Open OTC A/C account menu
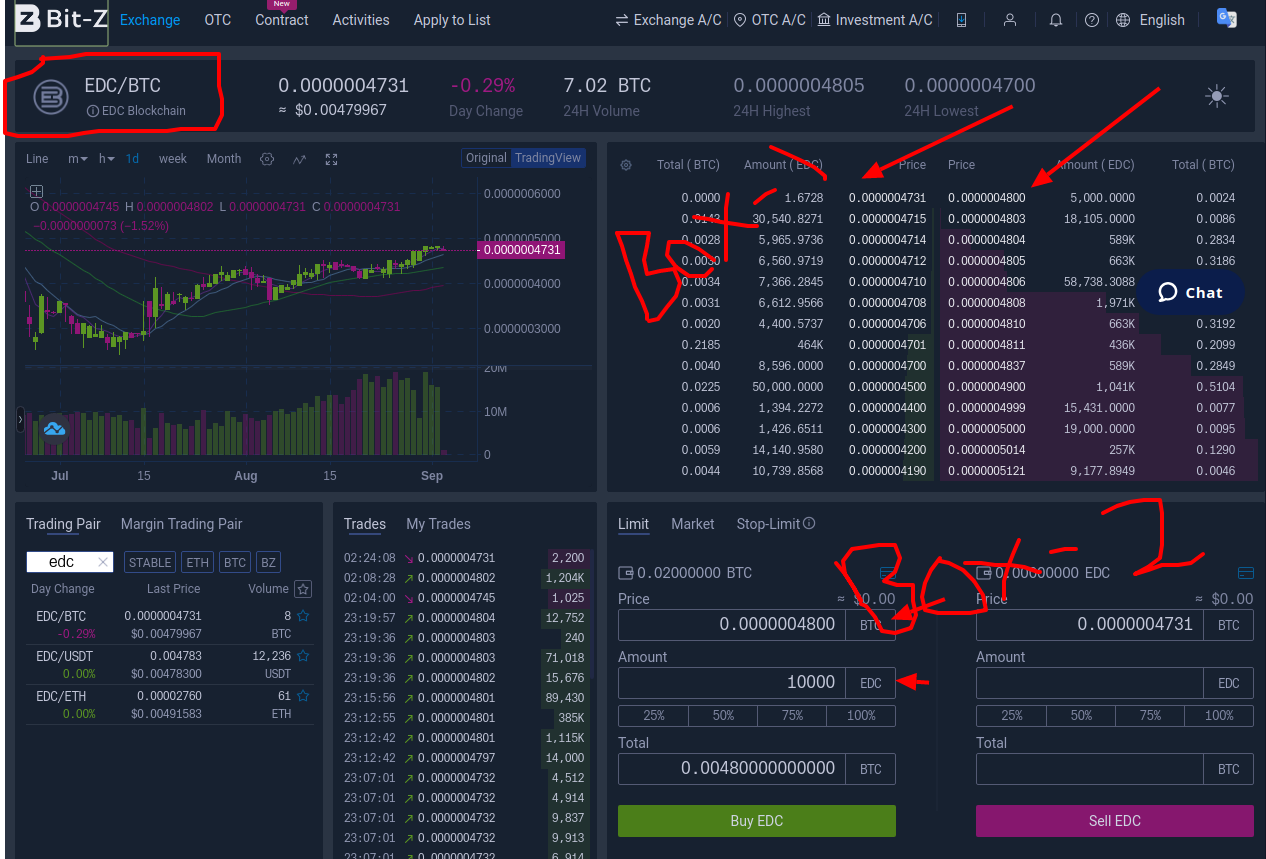1266x859 pixels. [x=769, y=20]
